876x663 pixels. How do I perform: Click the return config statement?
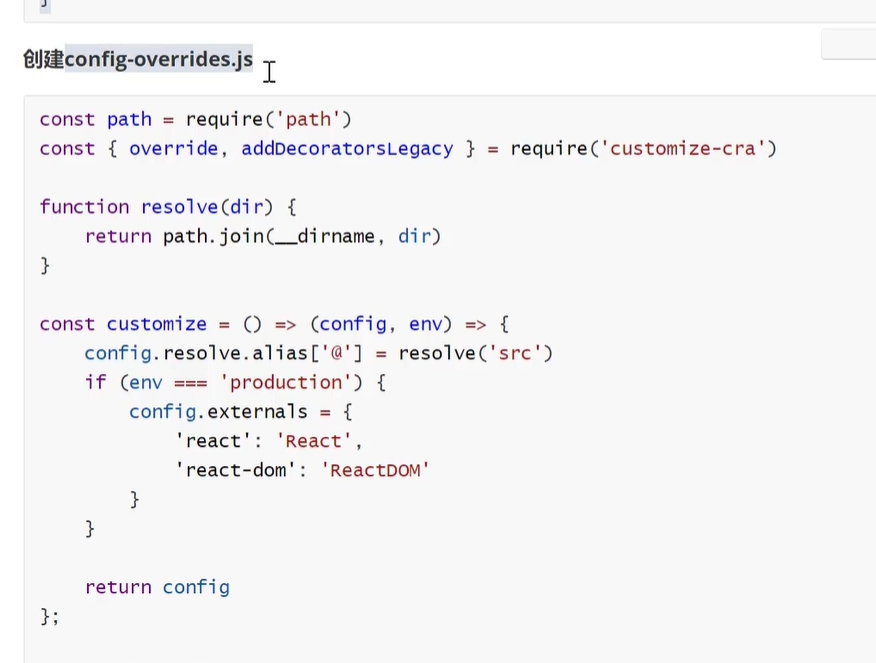point(157,587)
